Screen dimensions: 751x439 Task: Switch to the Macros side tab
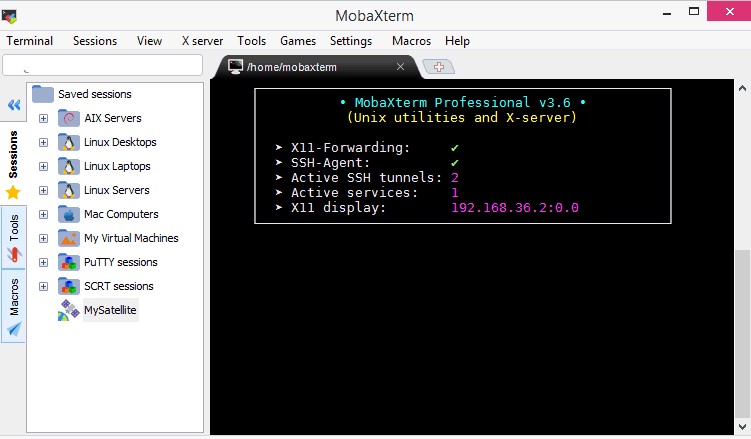point(13,306)
